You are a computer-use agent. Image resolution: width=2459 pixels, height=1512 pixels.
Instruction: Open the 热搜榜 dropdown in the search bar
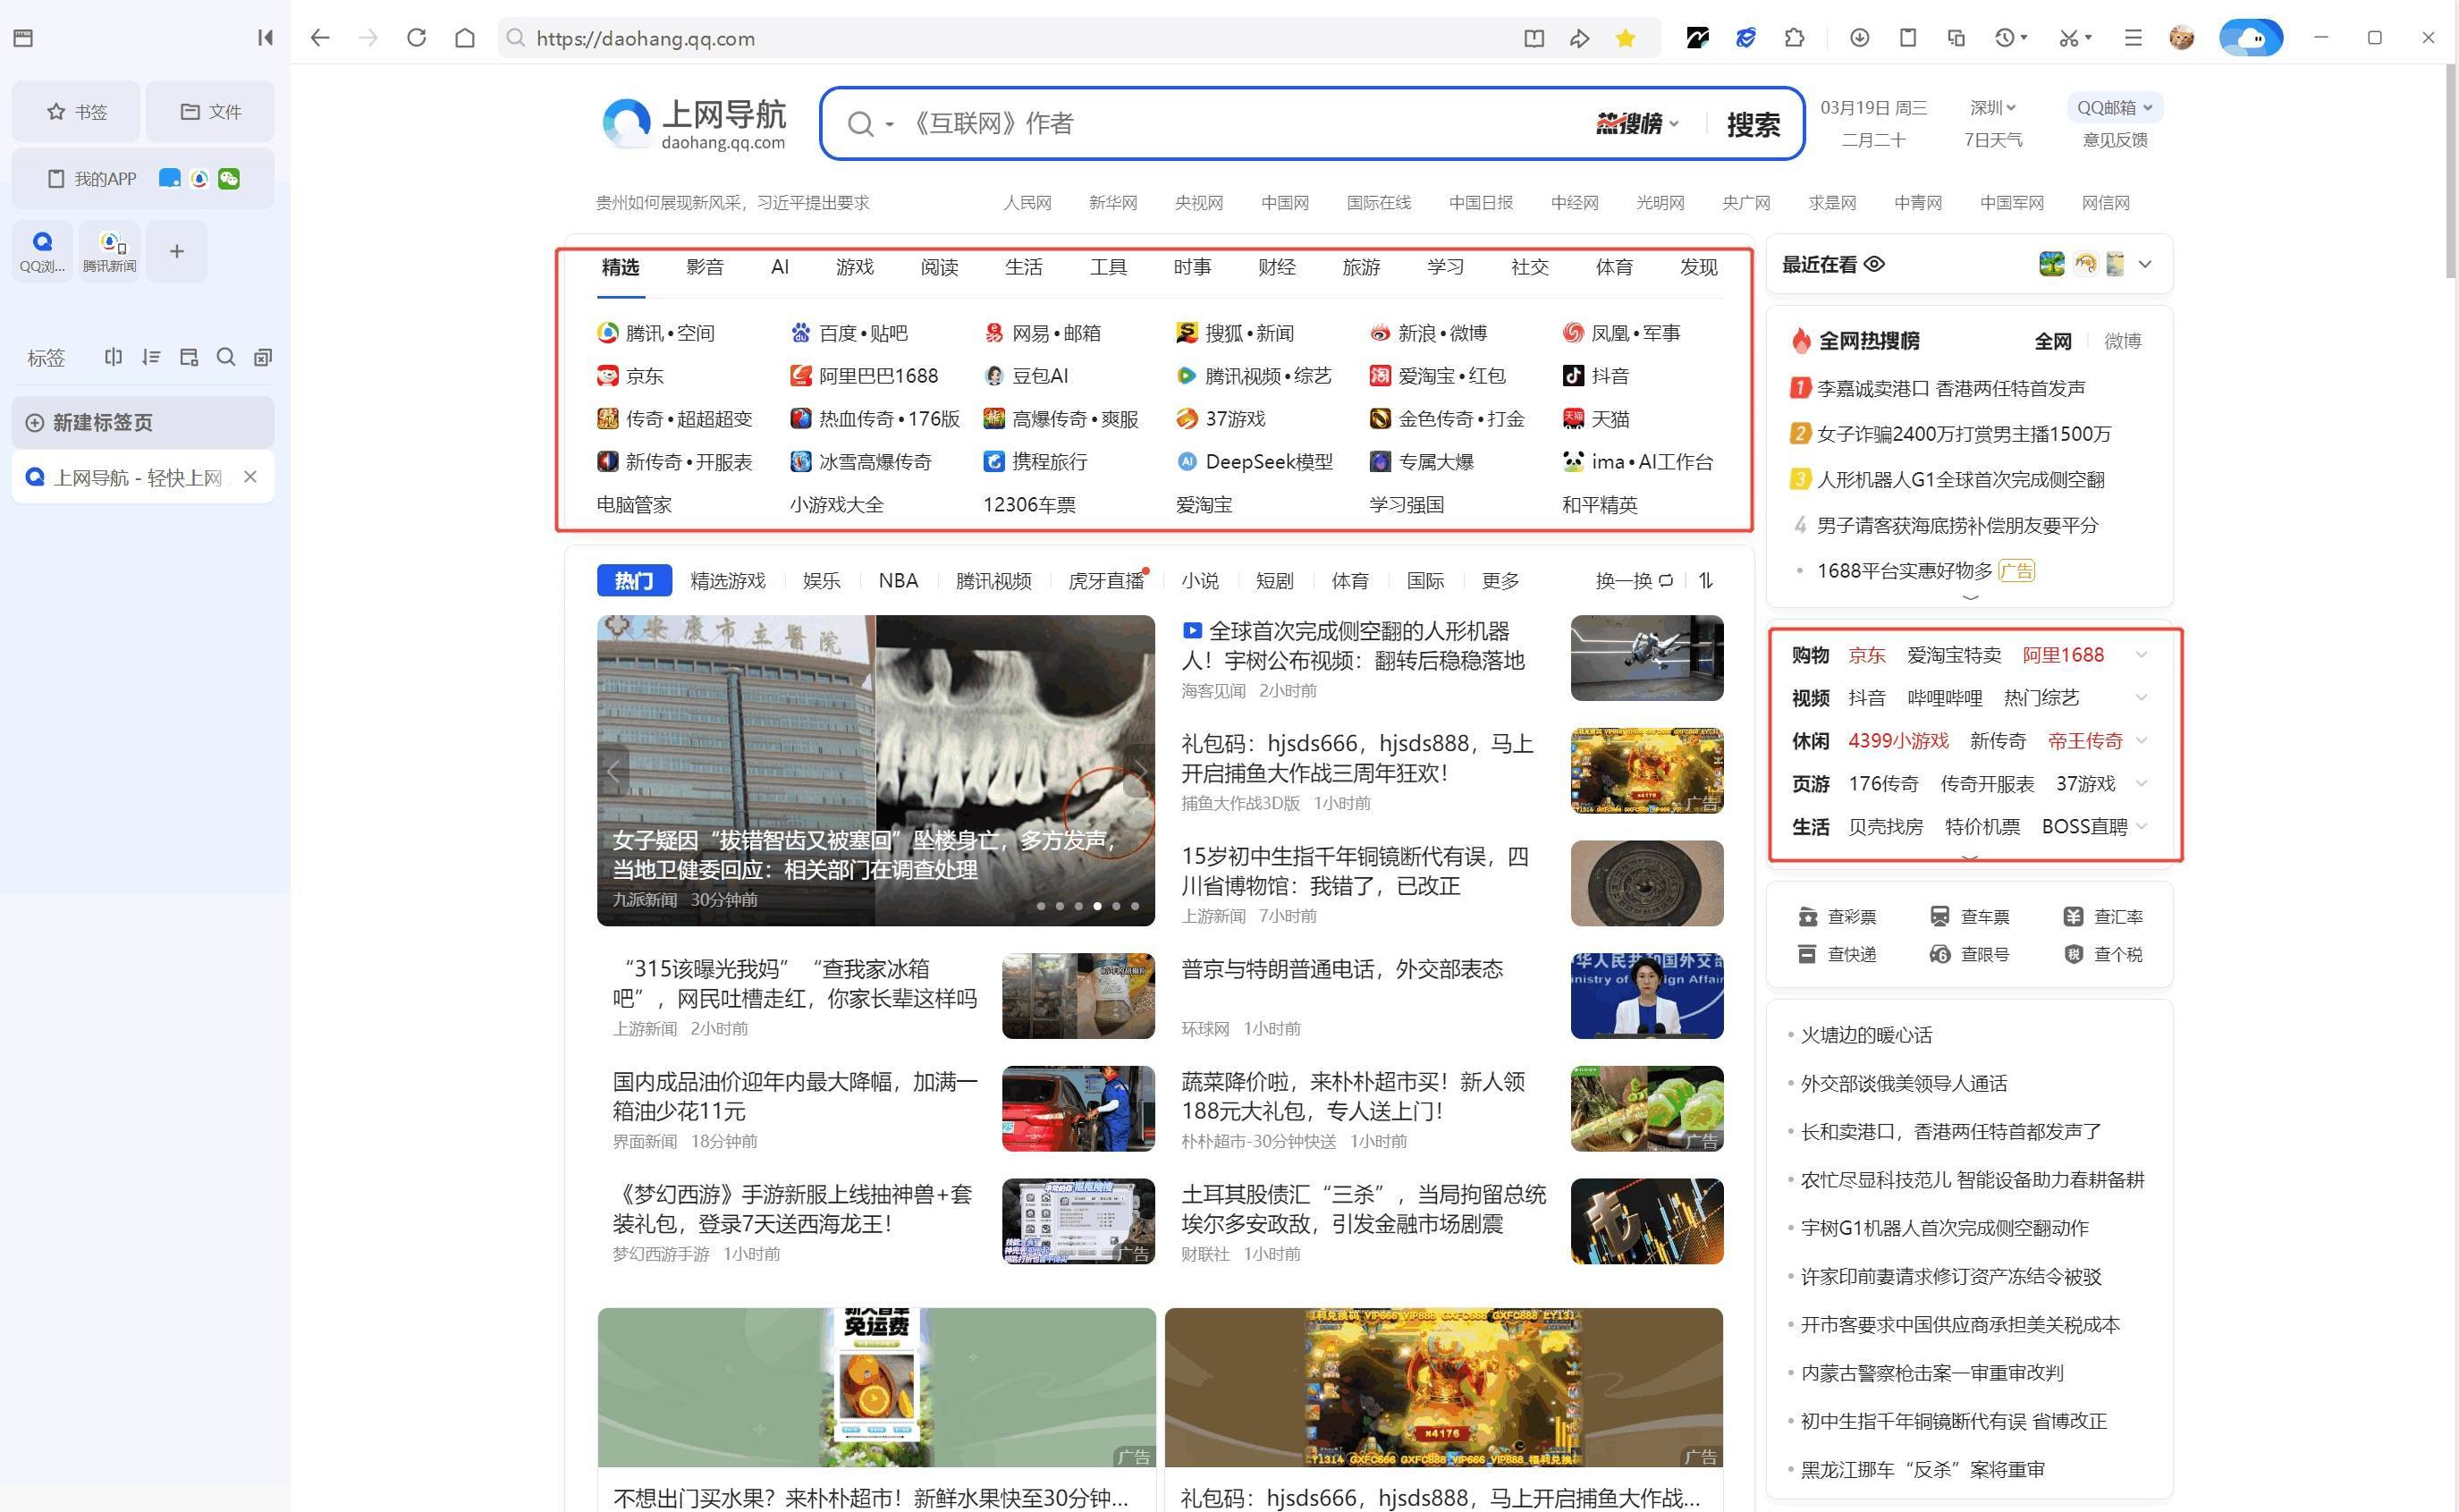[1633, 124]
